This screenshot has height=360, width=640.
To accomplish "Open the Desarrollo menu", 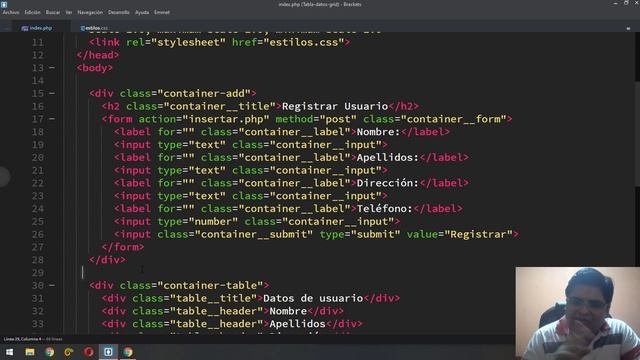I will click(119, 12).
